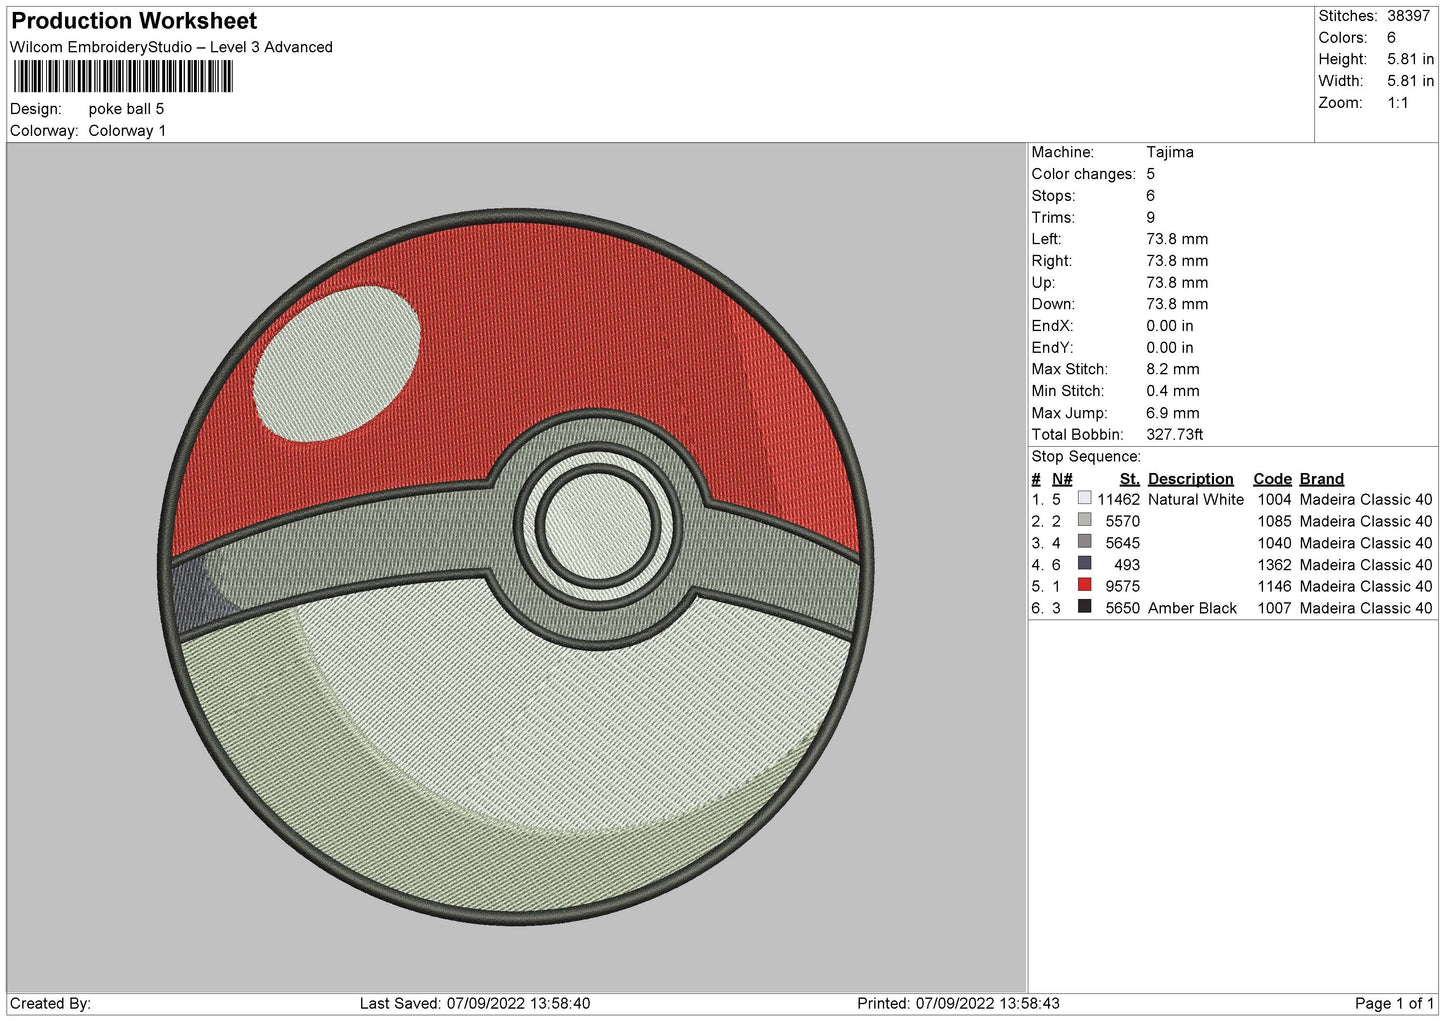Click the 'Color changes:' label
This screenshot has width=1445, height=1021.
1084,174
